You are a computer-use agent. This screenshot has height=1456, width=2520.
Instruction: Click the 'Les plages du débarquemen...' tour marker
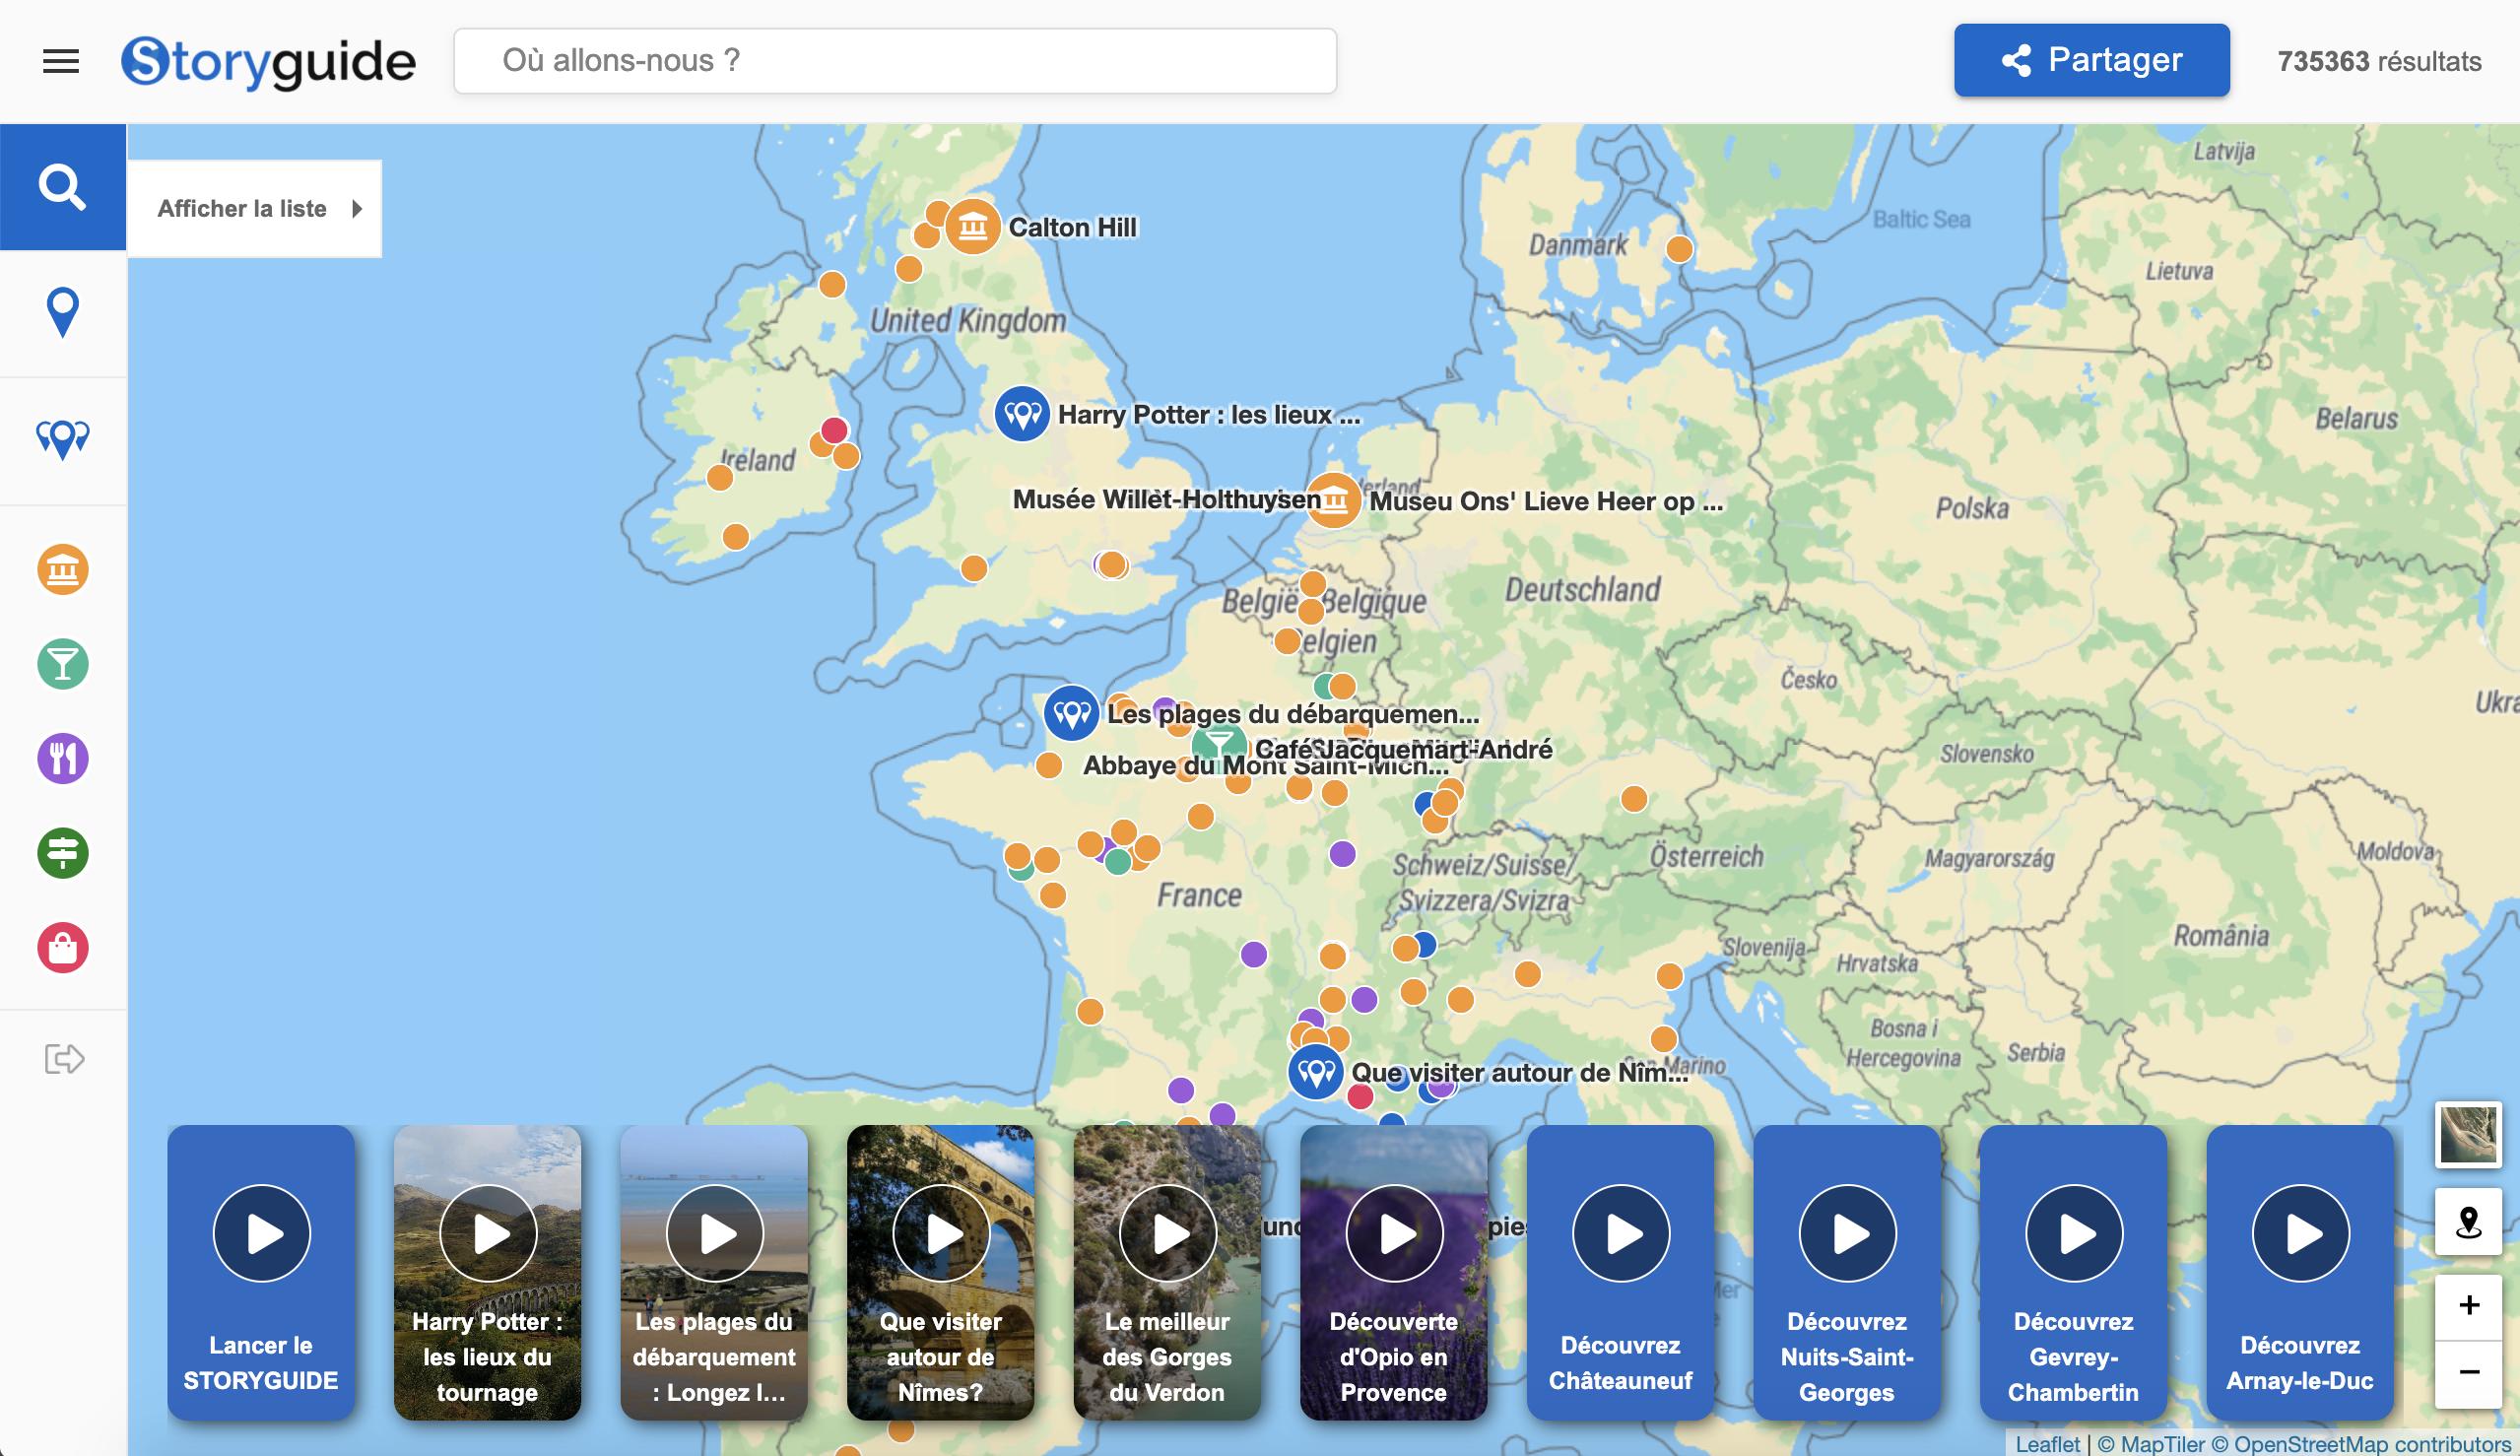click(1071, 713)
